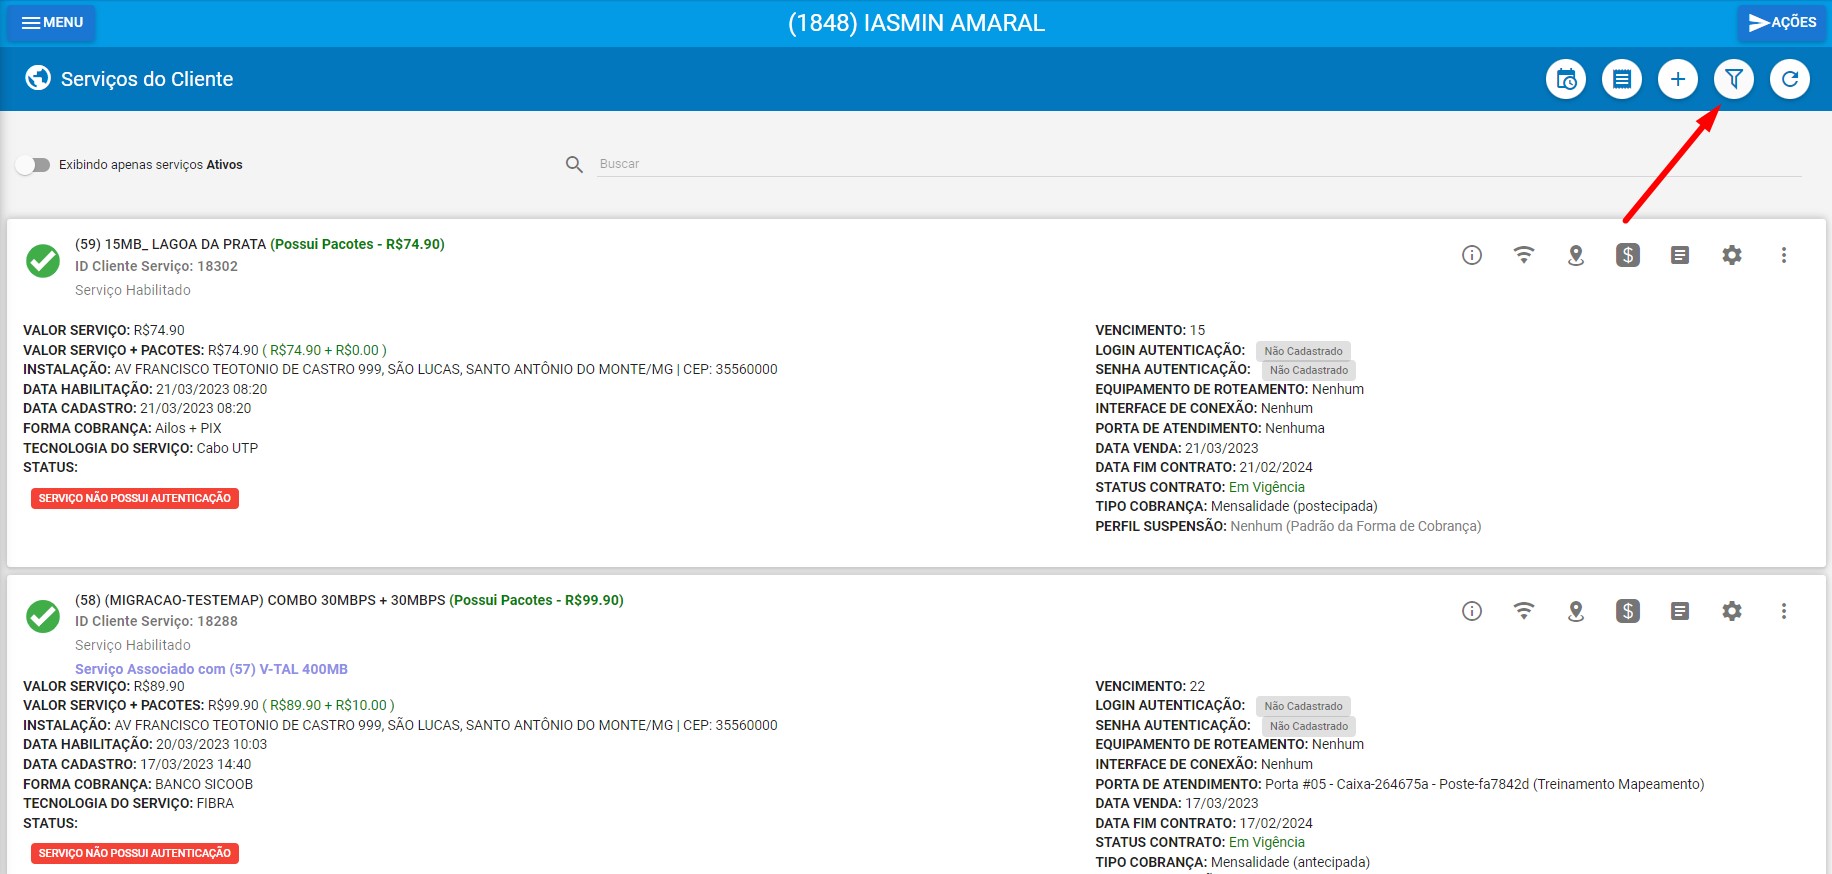Click title (58) (MIGRACAO-TESTEMAP) COMBO 30MBPS + 30MBPS

coord(260,600)
